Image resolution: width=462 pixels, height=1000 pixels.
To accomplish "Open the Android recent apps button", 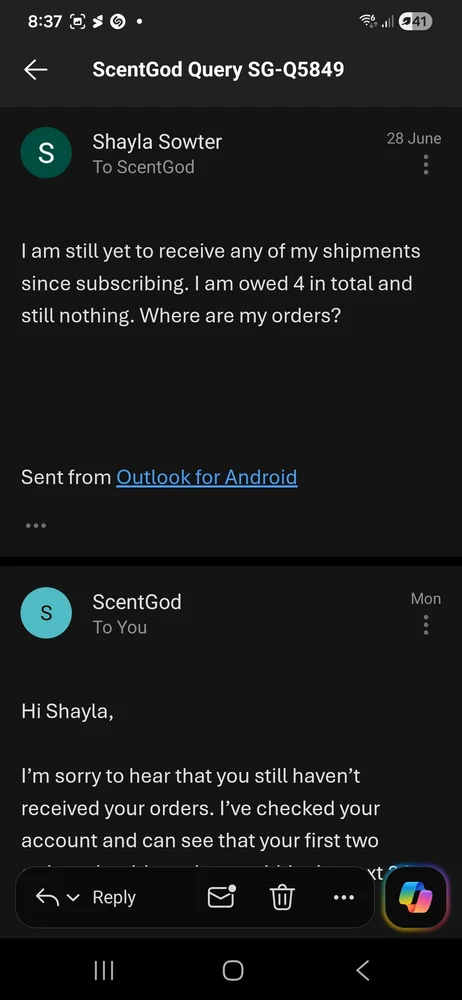I will pos(104,971).
